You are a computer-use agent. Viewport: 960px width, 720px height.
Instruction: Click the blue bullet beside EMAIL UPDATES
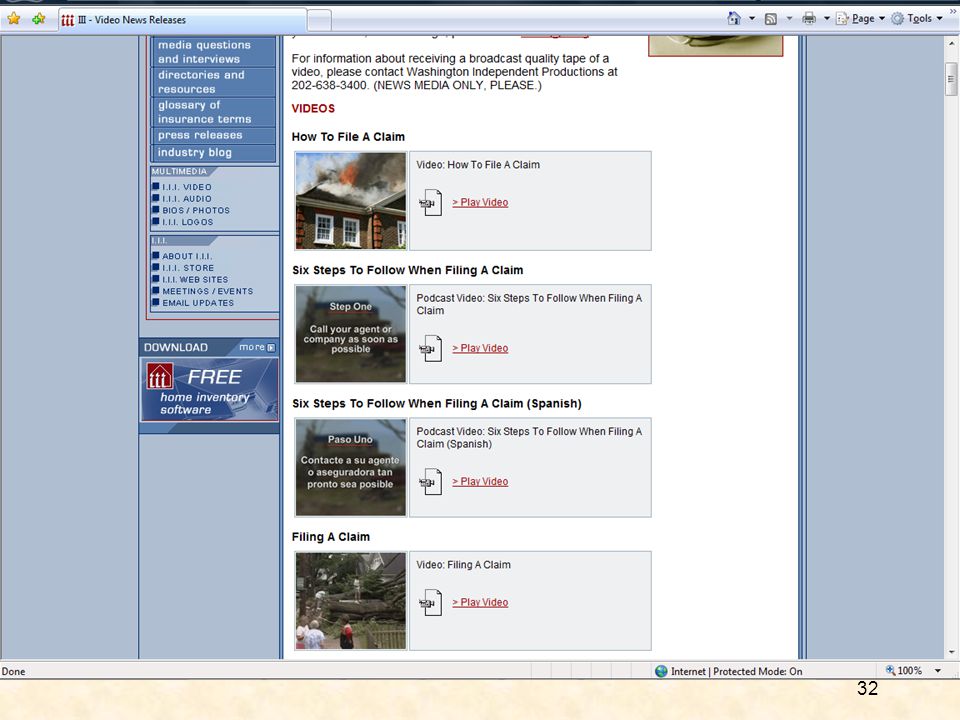[156, 302]
